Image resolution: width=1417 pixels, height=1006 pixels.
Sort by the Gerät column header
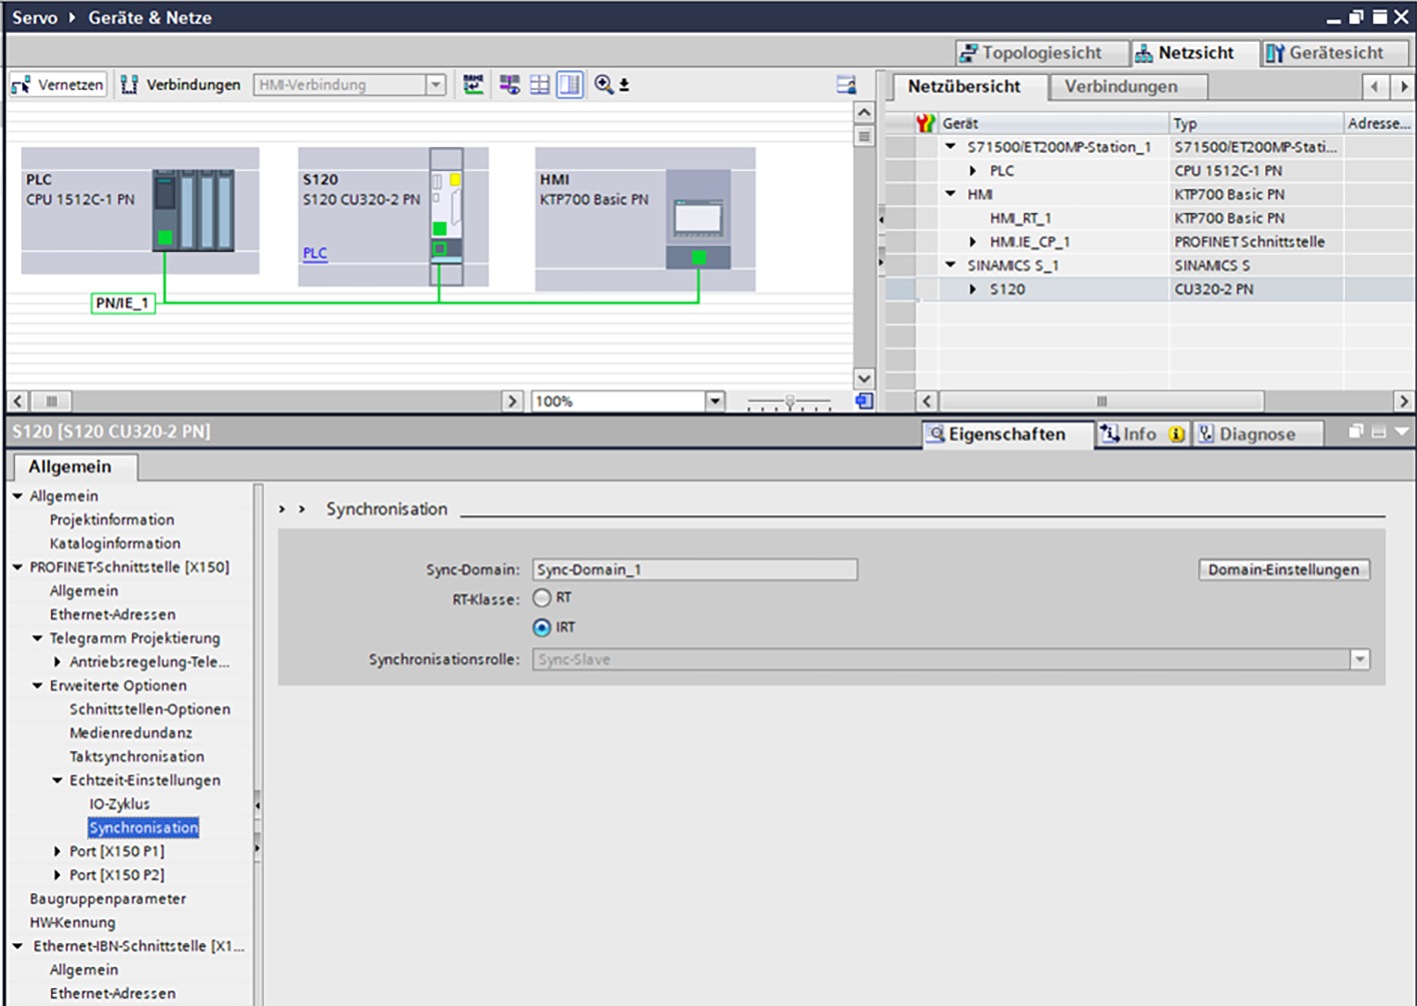coord(1055,123)
